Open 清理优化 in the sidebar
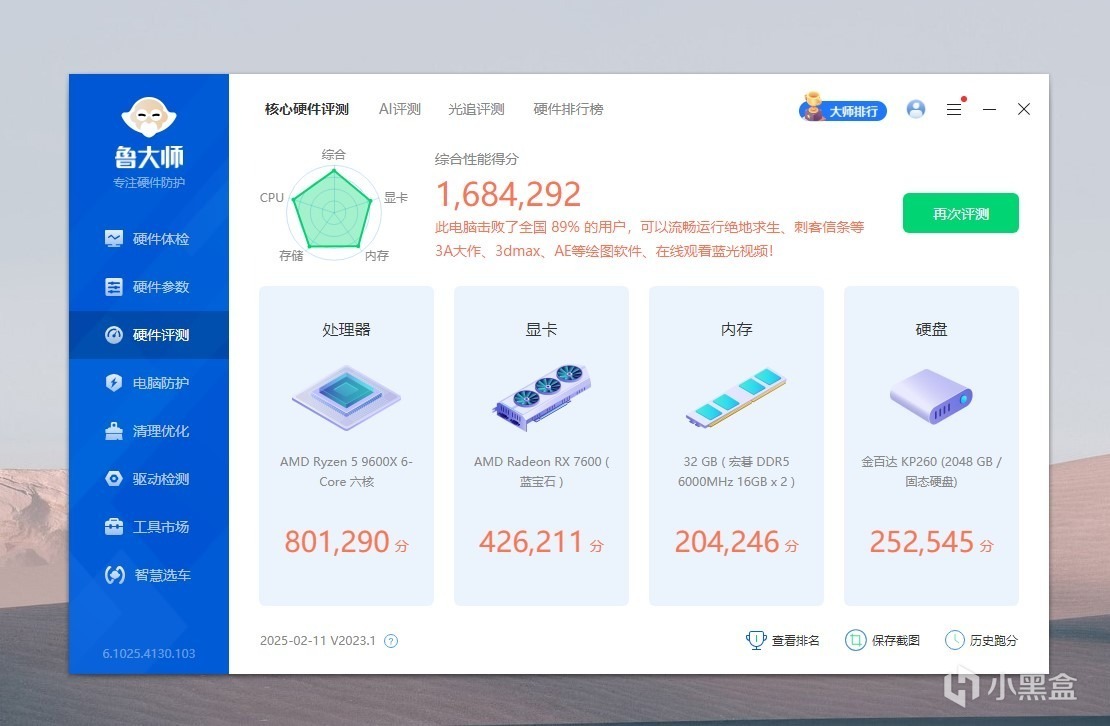Viewport: 1110px width, 726px height. (x=148, y=431)
